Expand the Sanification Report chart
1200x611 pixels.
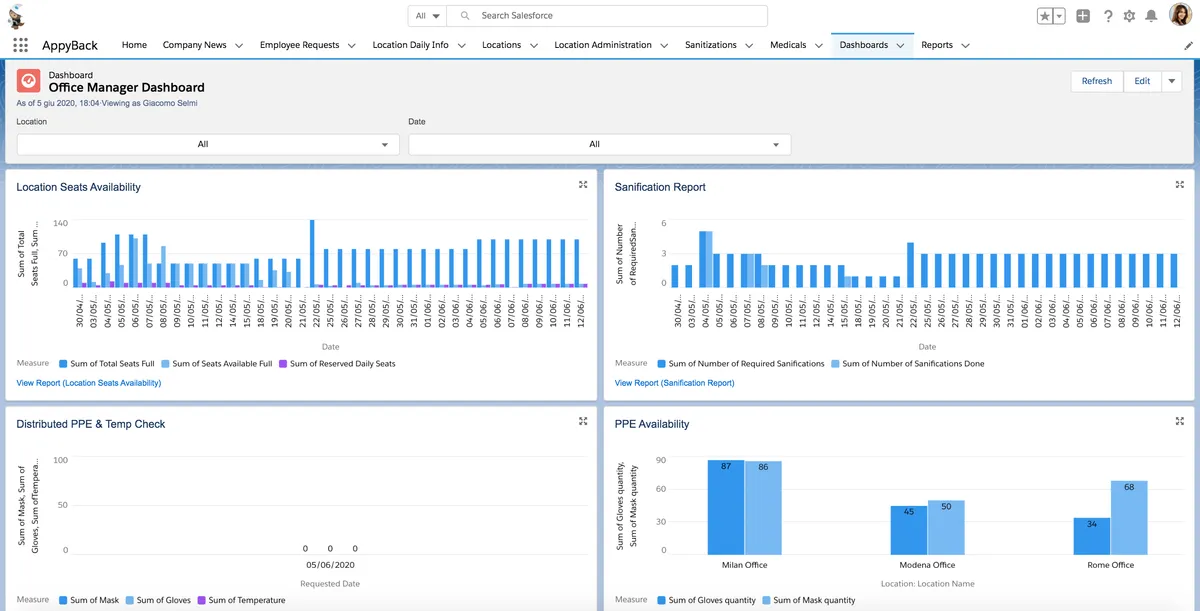coord(1180,185)
